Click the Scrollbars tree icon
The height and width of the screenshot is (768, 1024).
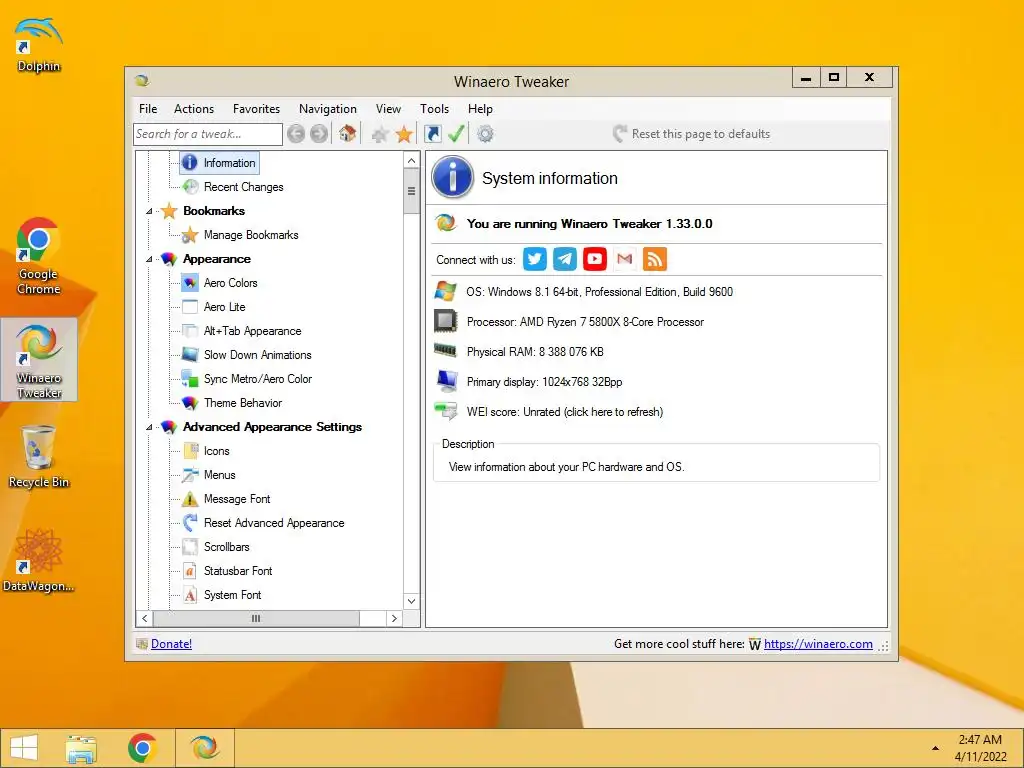(x=190, y=547)
